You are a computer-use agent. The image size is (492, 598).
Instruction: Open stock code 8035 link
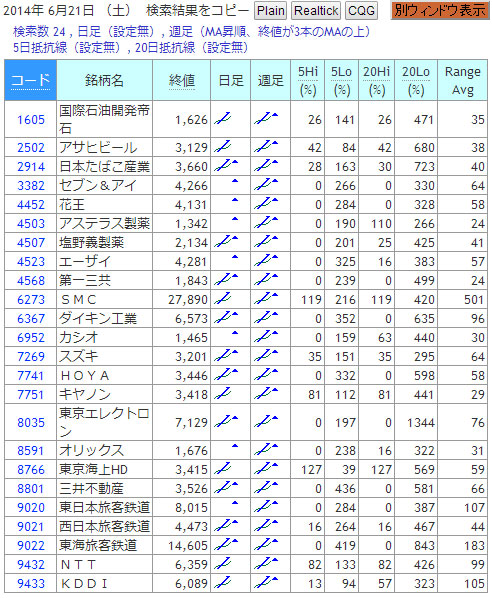click(x=31, y=423)
